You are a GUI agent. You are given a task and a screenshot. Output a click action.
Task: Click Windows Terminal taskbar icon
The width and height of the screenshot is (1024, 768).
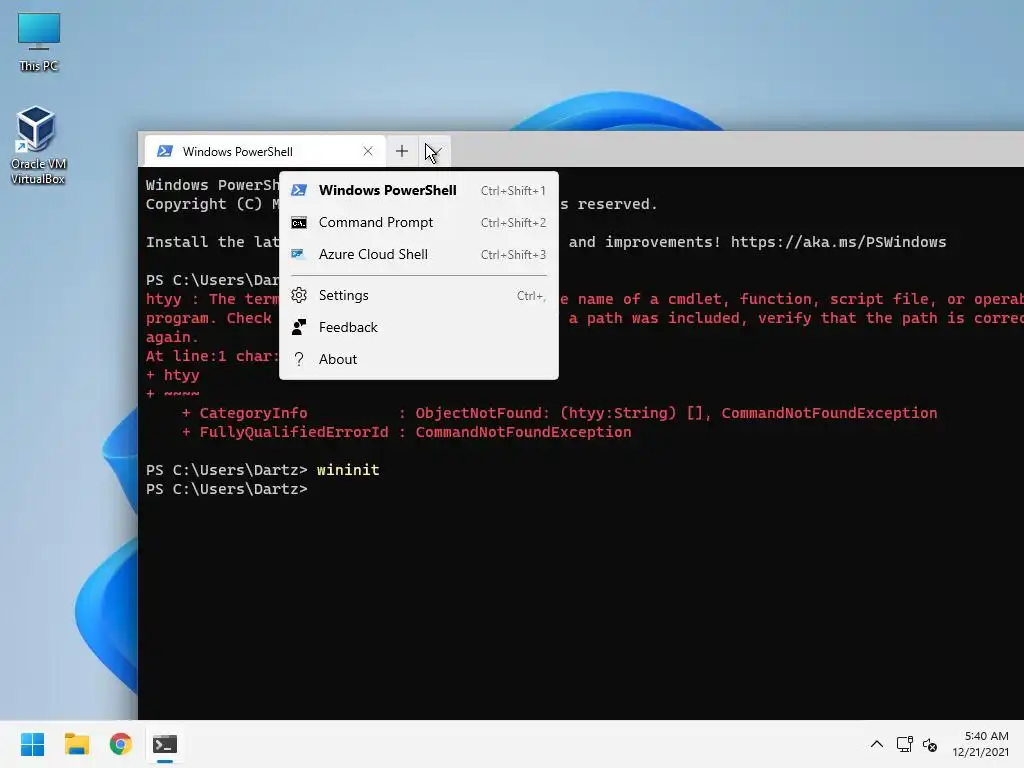pos(165,744)
